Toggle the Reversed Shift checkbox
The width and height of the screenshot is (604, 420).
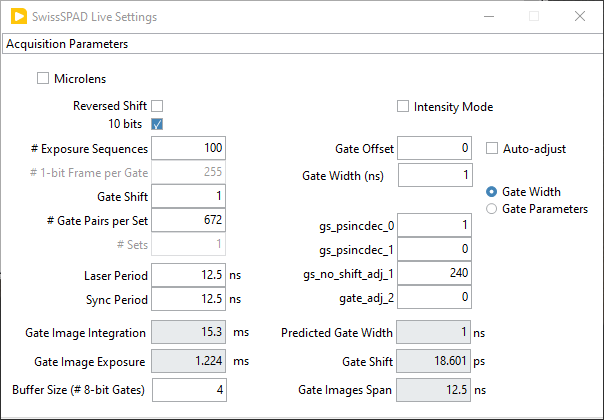157,106
